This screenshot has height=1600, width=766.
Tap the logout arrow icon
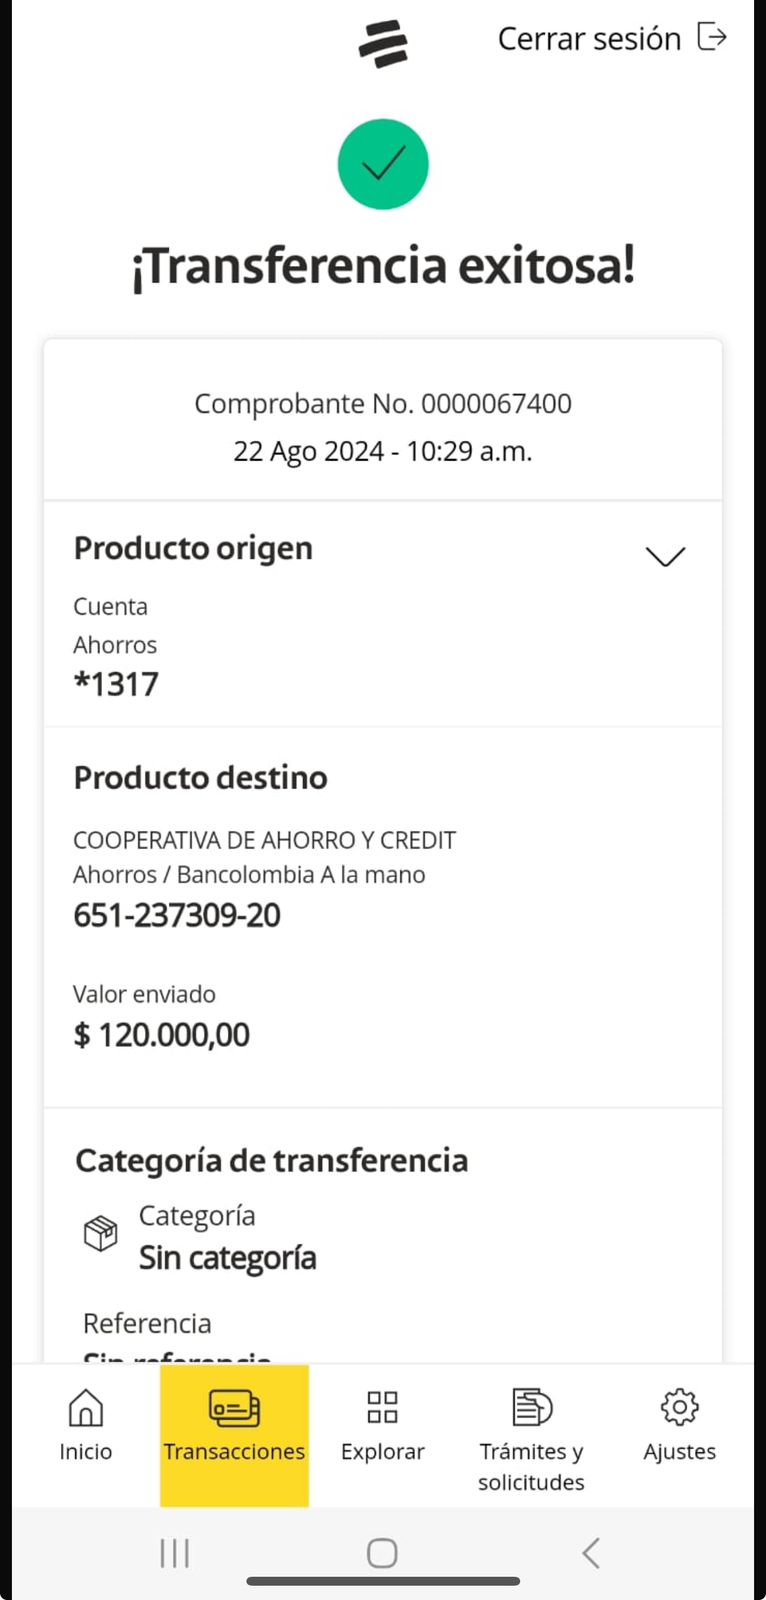tap(712, 37)
